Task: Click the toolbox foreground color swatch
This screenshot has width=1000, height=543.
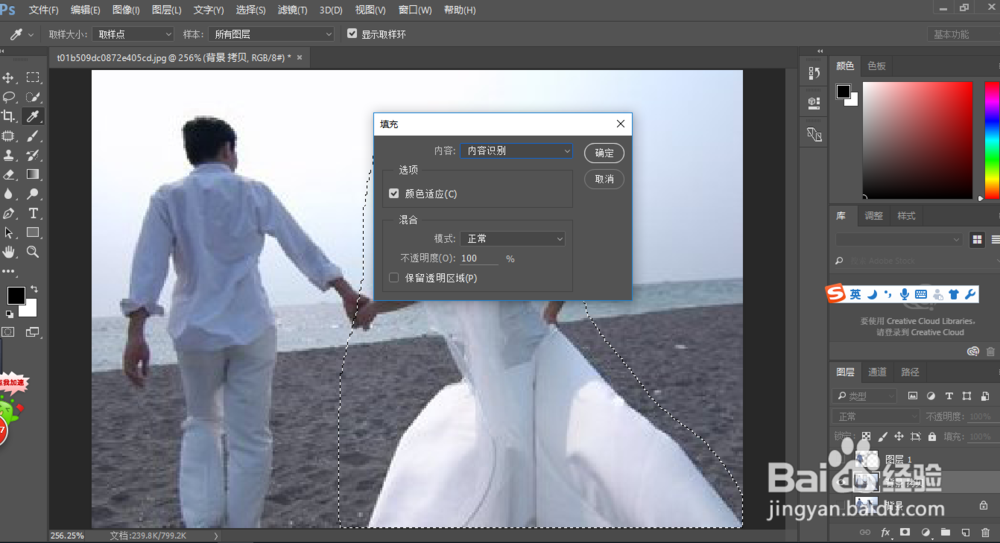Action: (16, 295)
